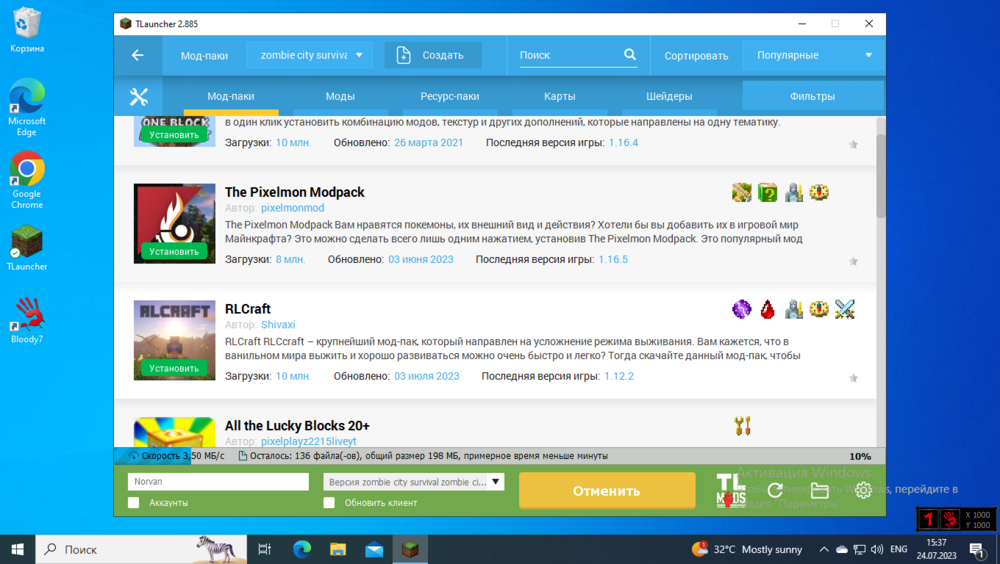Open launcher settings gear icon
The width and height of the screenshot is (1000, 564).
864,491
